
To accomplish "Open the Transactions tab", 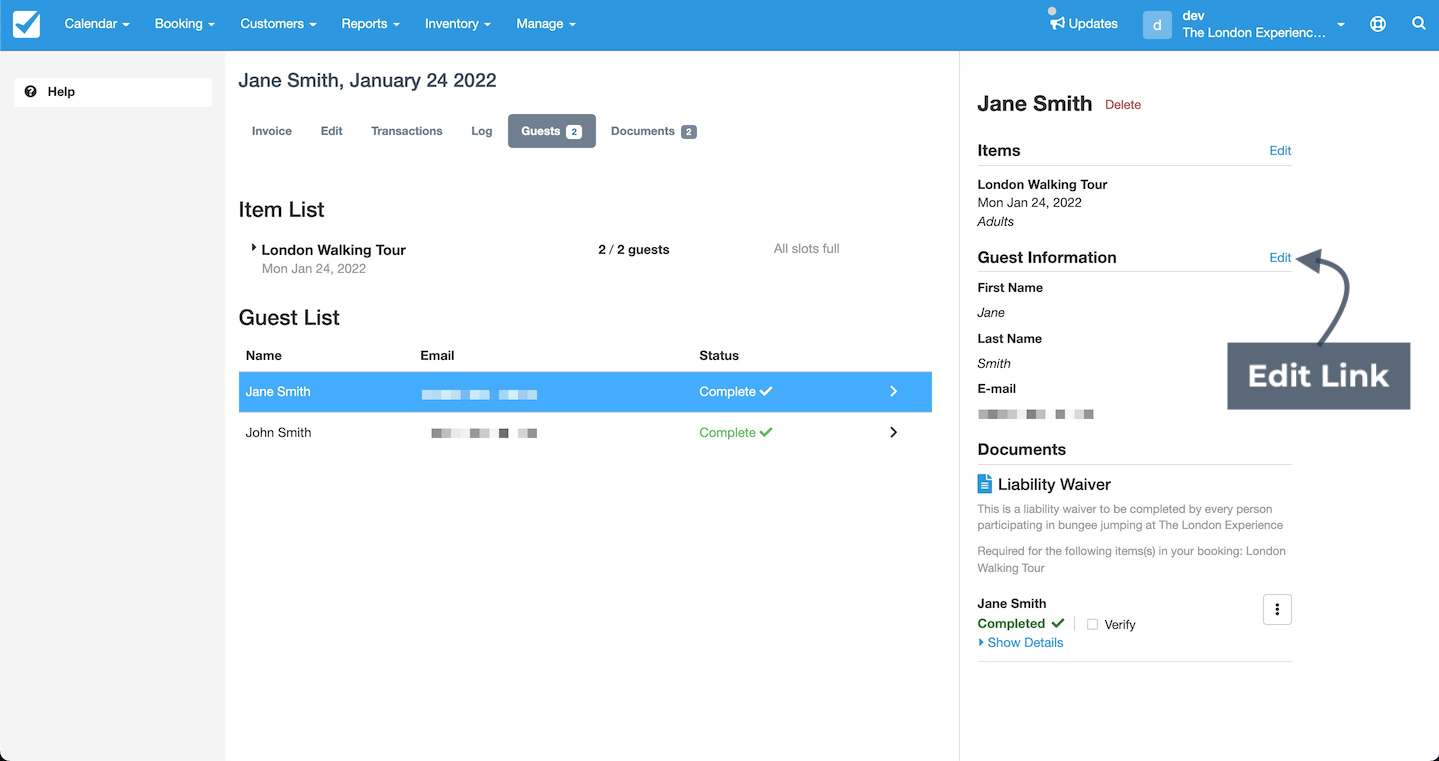I will [x=407, y=131].
